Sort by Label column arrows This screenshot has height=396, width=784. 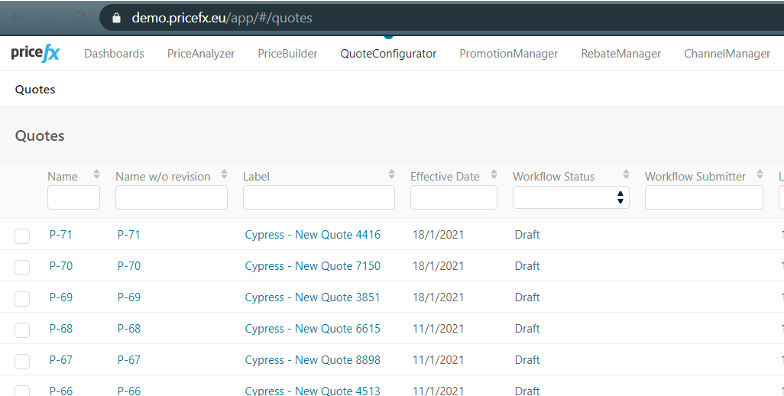tap(392, 174)
